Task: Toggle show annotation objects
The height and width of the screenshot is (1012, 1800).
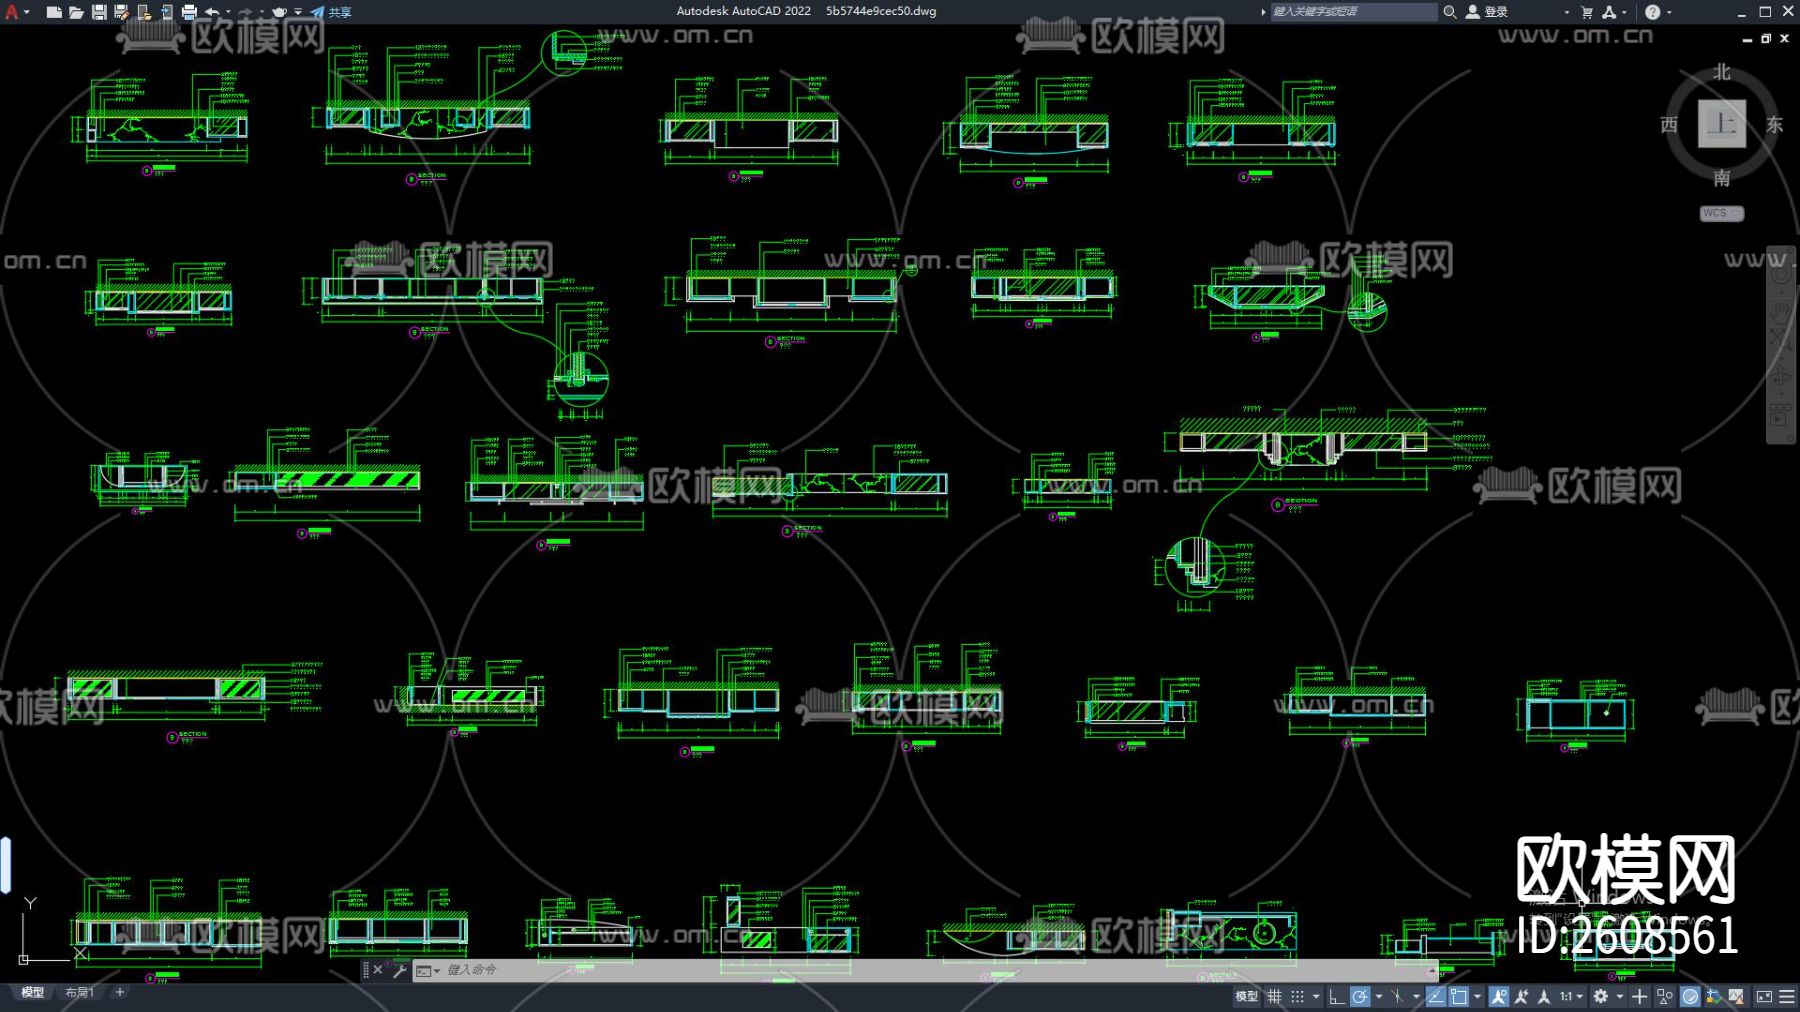Action: (x=1498, y=997)
